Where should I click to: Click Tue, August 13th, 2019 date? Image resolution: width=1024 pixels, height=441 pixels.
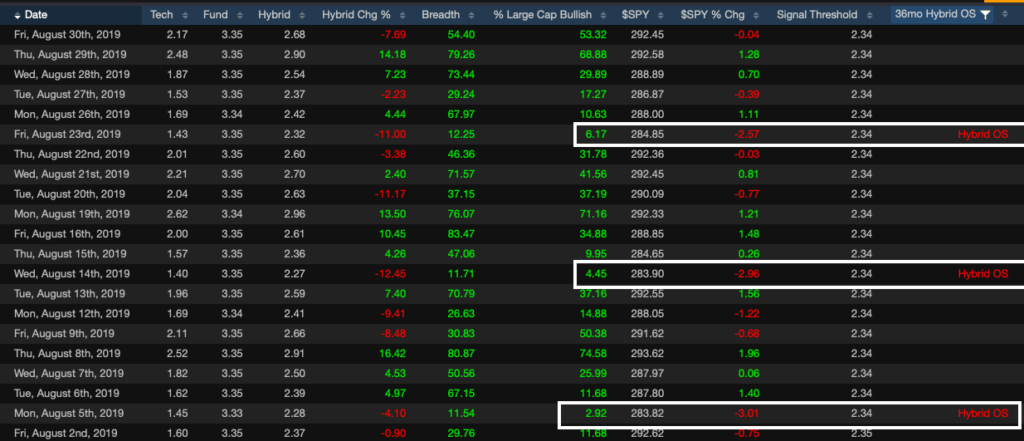point(69,293)
